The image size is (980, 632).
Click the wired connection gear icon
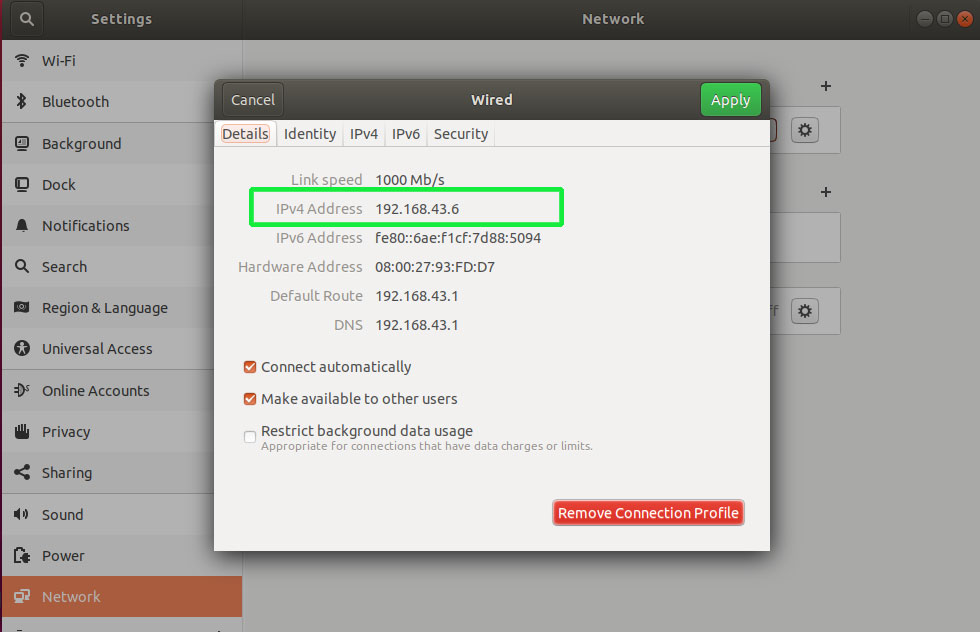(x=805, y=130)
